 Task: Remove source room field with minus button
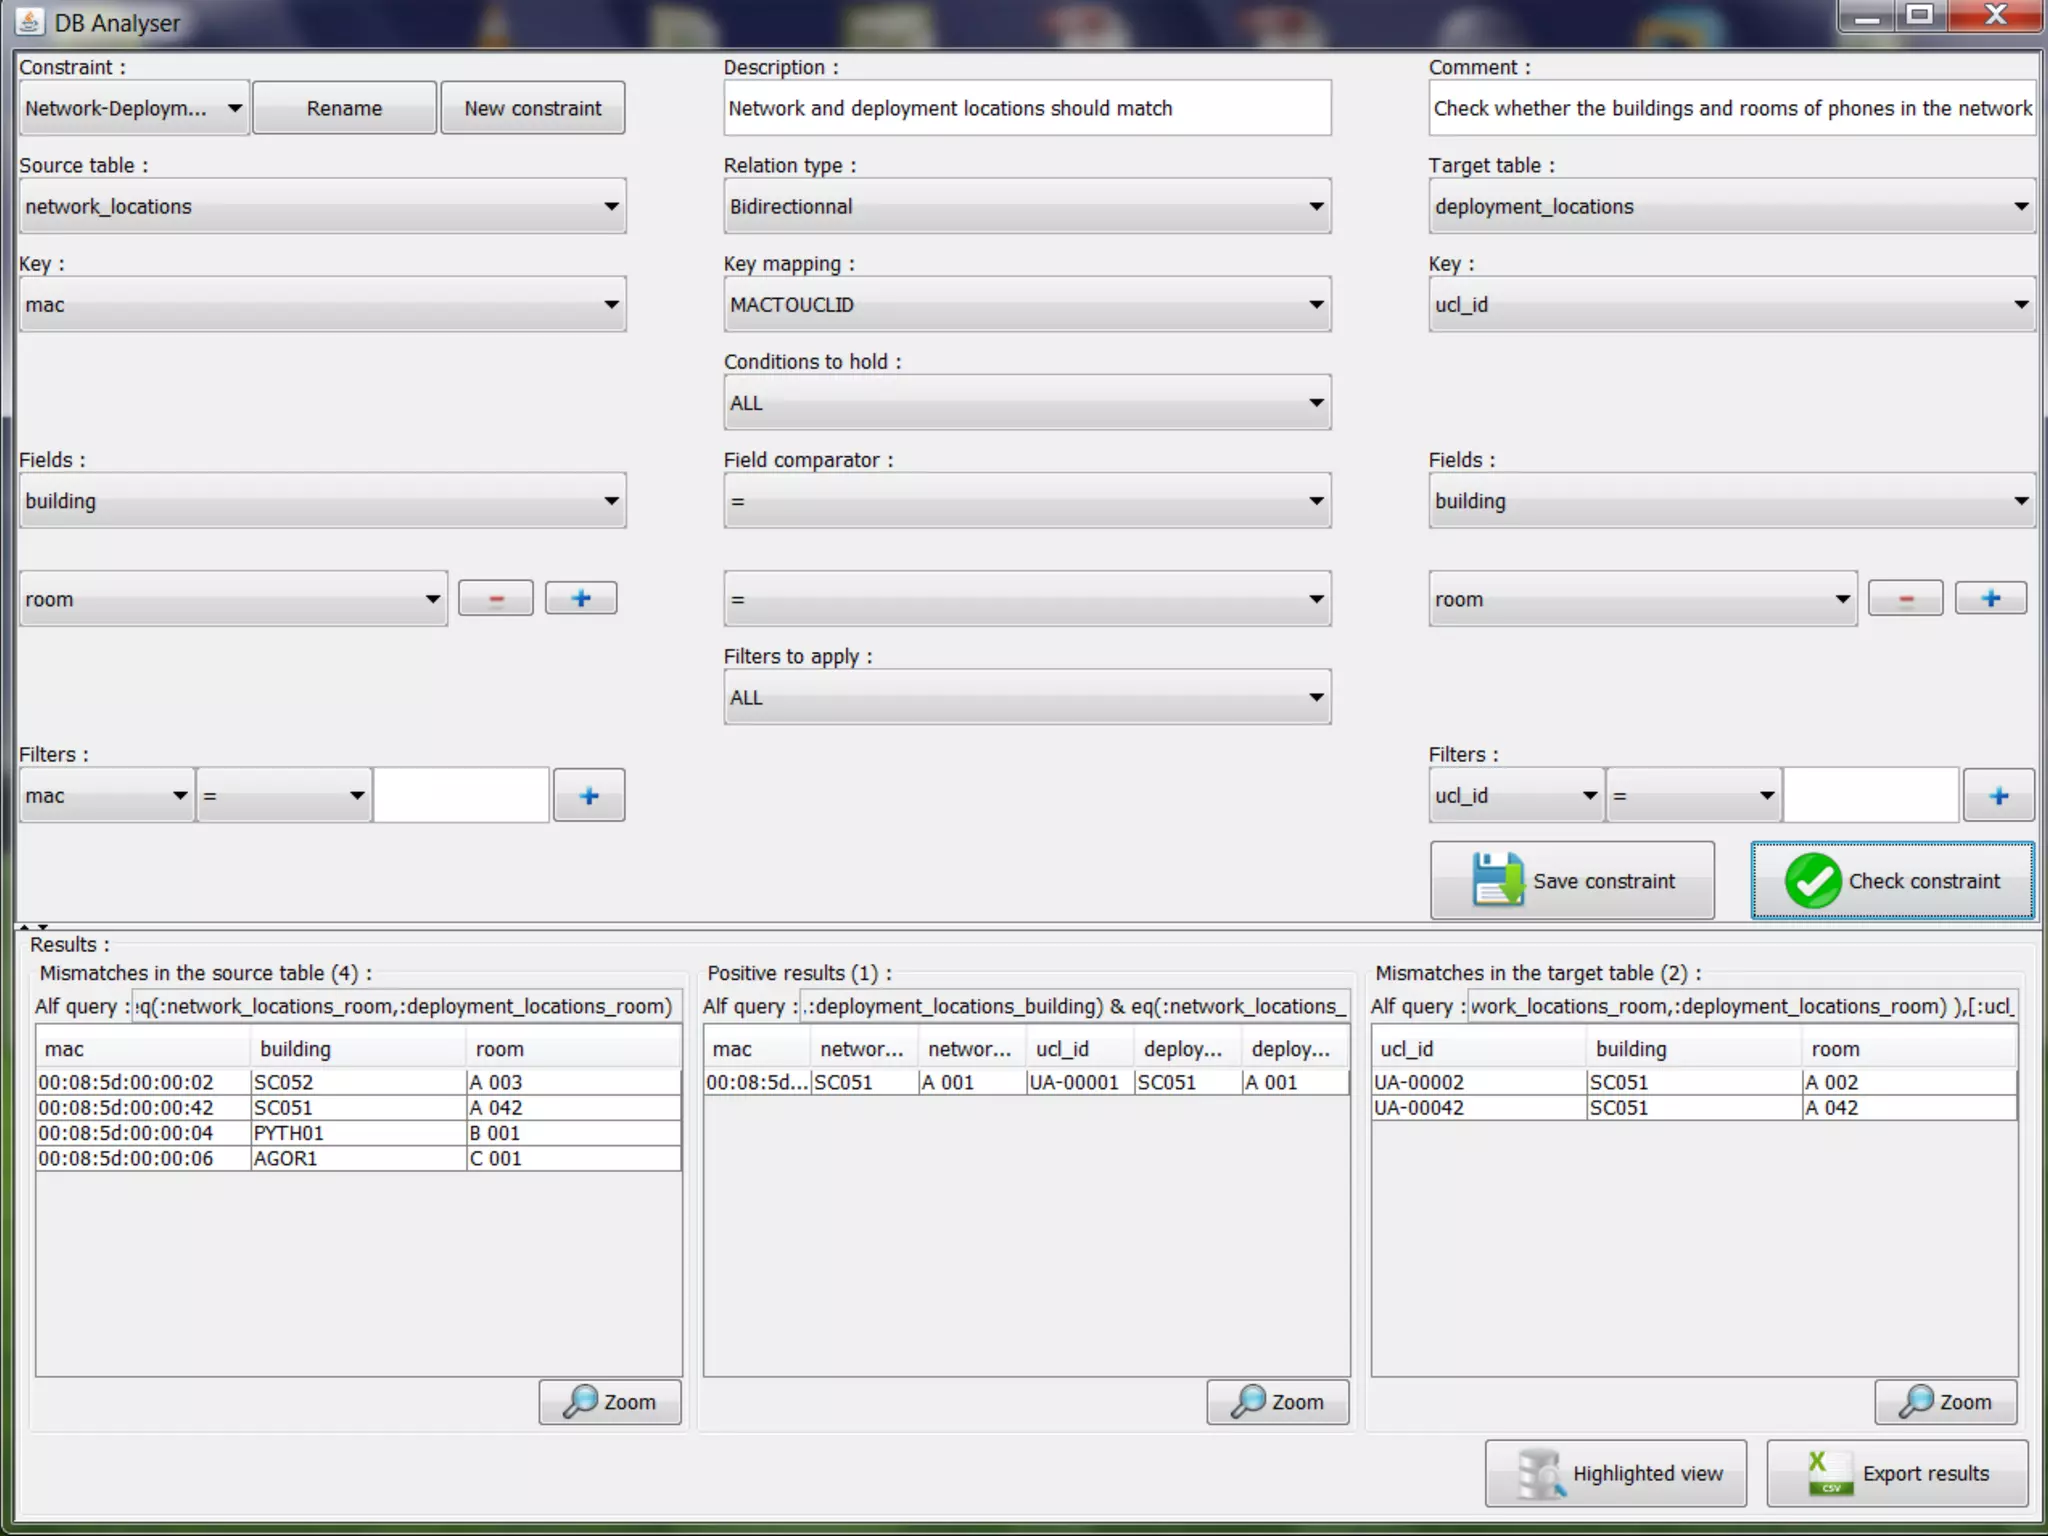(496, 598)
